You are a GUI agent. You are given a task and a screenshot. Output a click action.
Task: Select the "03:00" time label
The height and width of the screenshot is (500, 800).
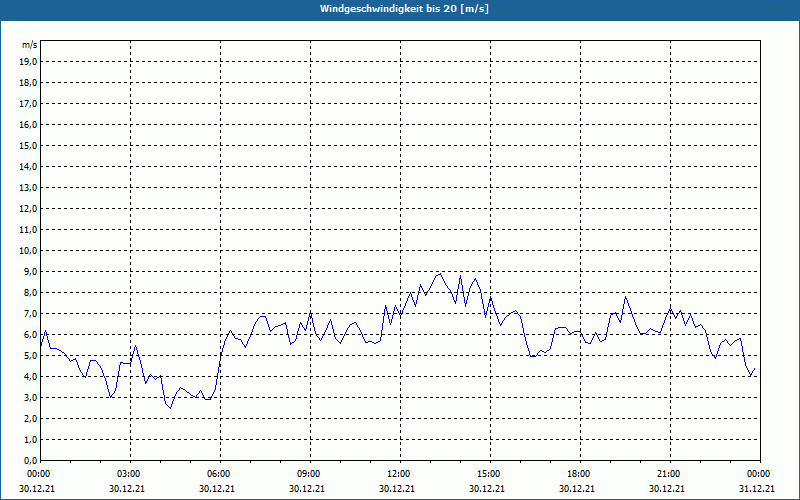(x=130, y=474)
